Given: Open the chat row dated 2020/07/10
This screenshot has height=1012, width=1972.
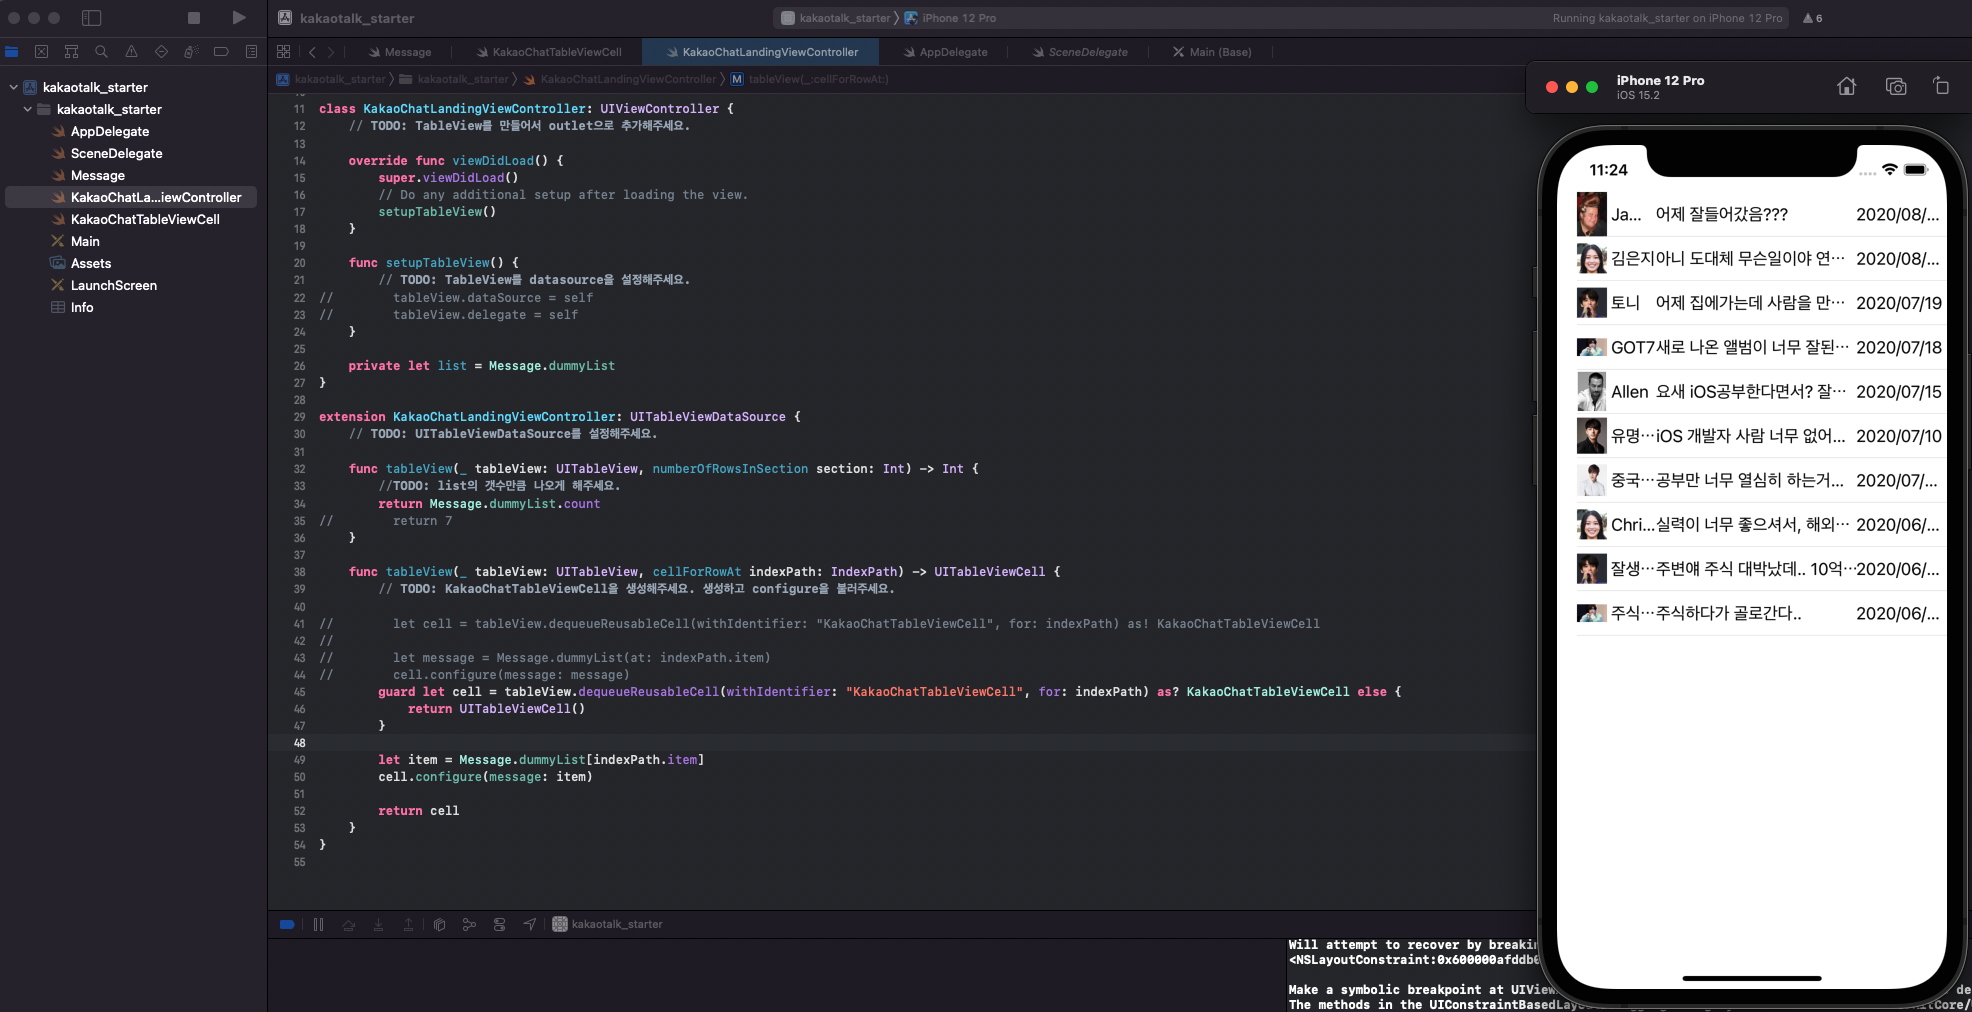Looking at the screenshot, I should pyautogui.click(x=1760, y=436).
